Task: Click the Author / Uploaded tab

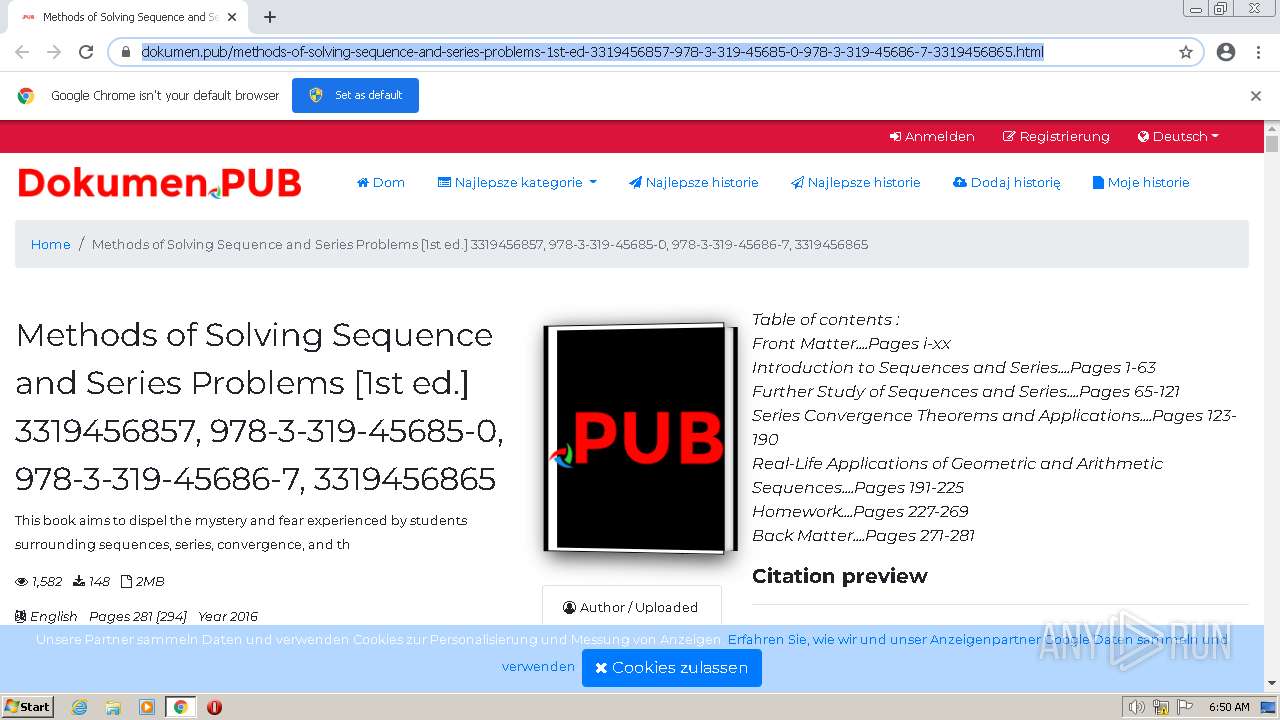Action: (x=631, y=607)
